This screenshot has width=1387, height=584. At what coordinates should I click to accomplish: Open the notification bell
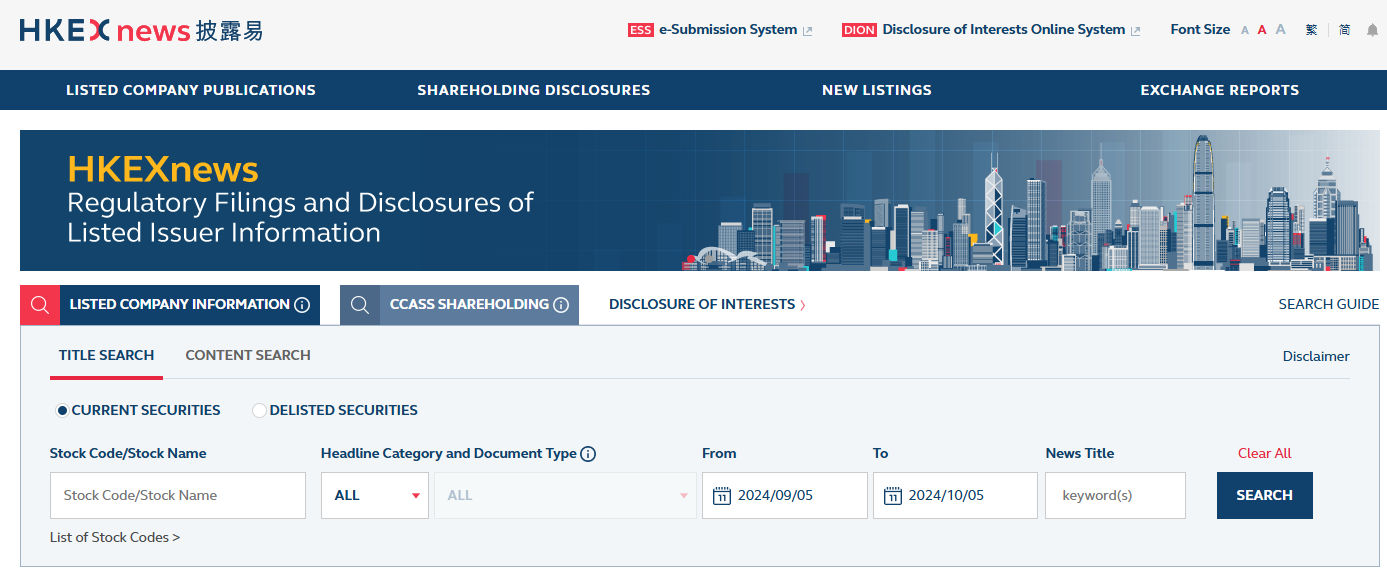(x=1372, y=30)
